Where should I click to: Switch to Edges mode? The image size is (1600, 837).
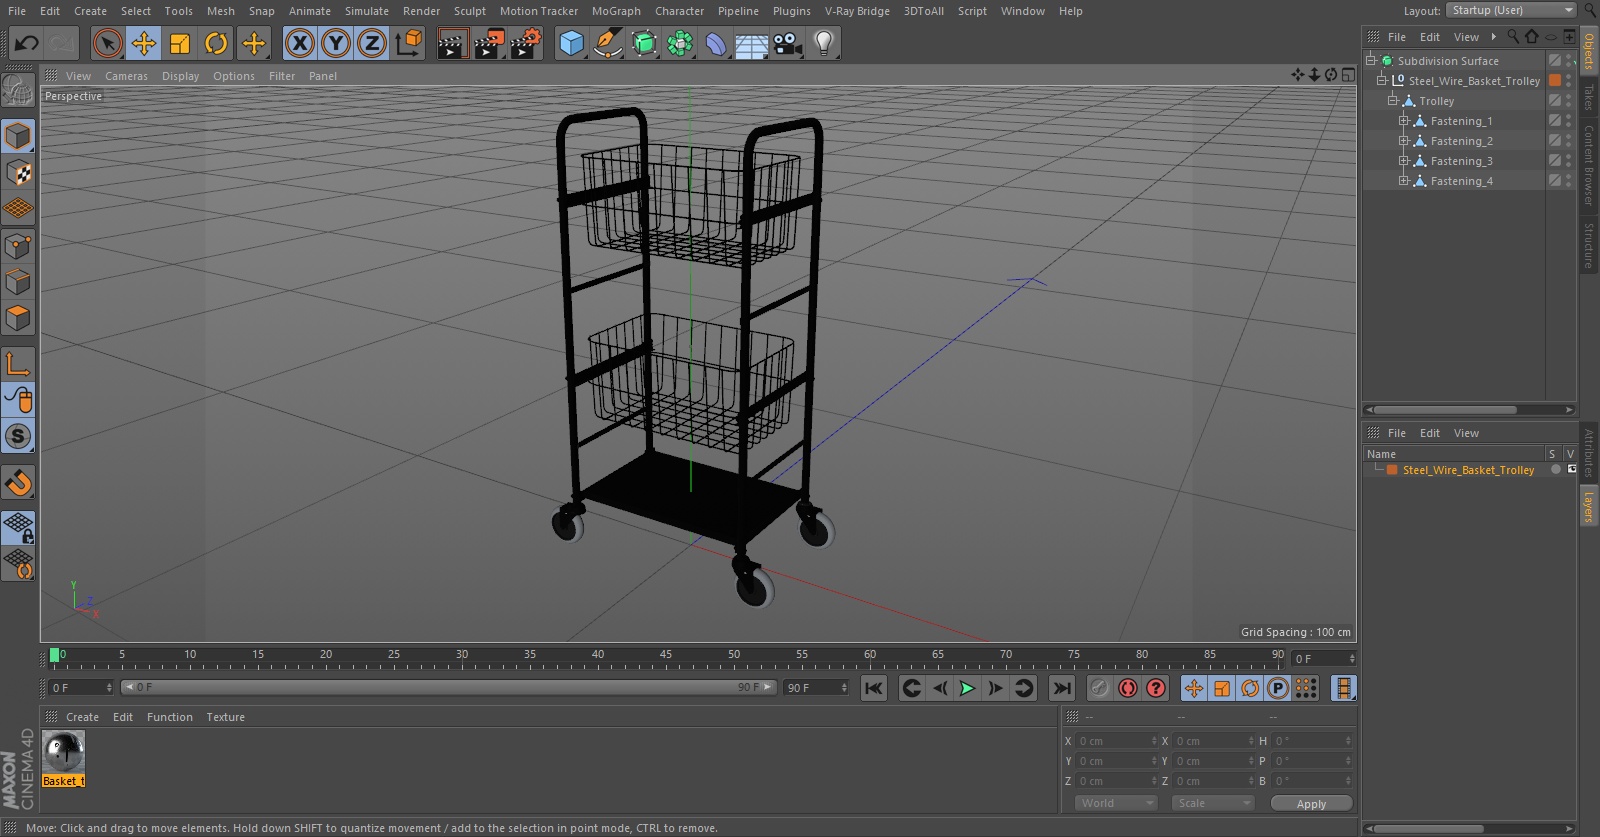[18, 282]
